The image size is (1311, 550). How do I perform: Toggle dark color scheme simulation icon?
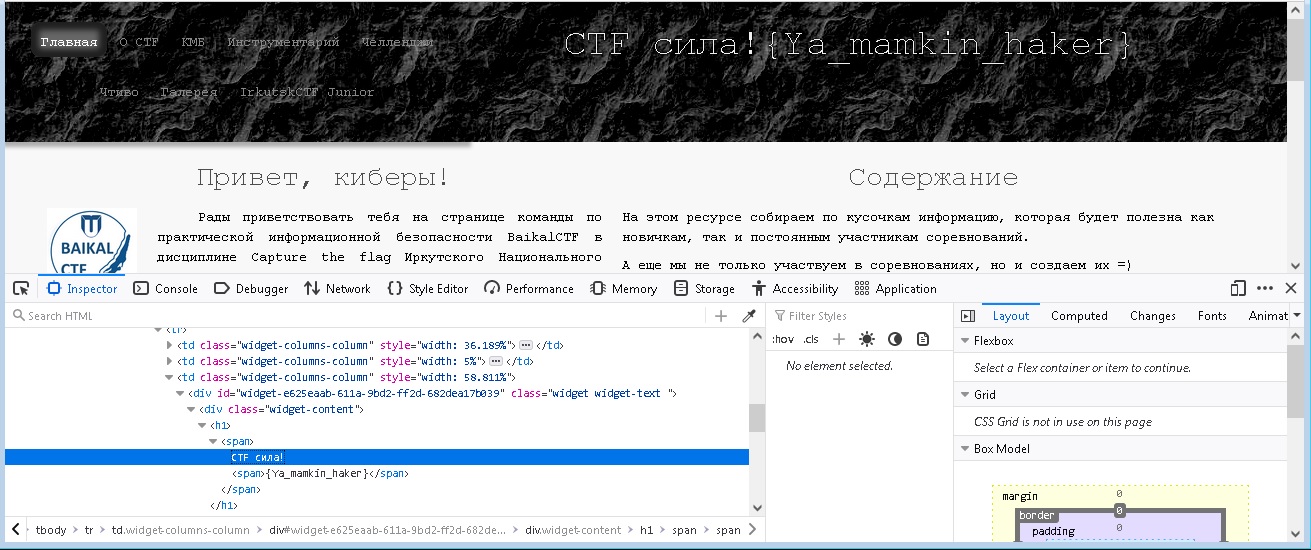click(895, 339)
